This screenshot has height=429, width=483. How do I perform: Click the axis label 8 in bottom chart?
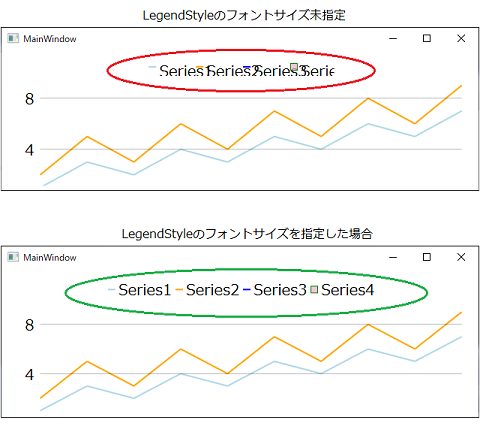[x=29, y=325]
